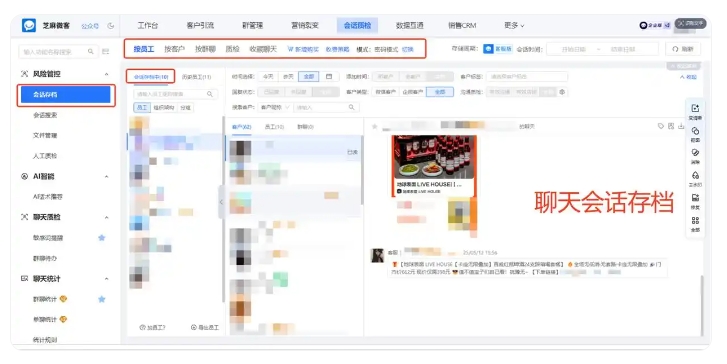Click the 加员工? help link
The height and width of the screenshot is (364, 727).
[x=153, y=327]
